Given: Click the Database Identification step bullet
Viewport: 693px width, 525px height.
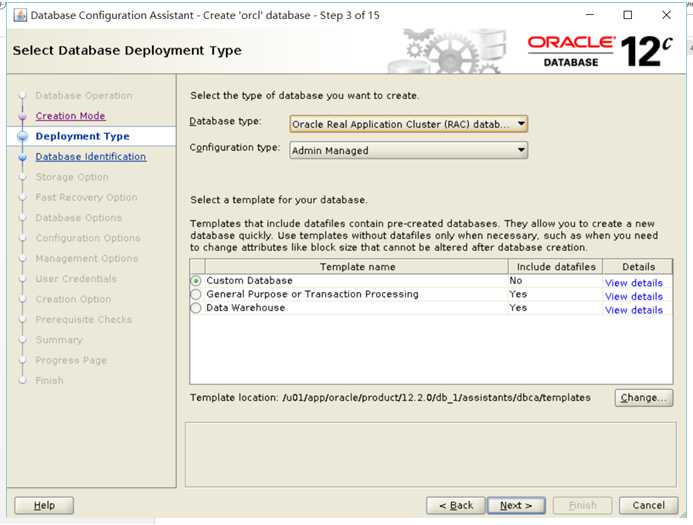Looking at the screenshot, I should 23,157.
